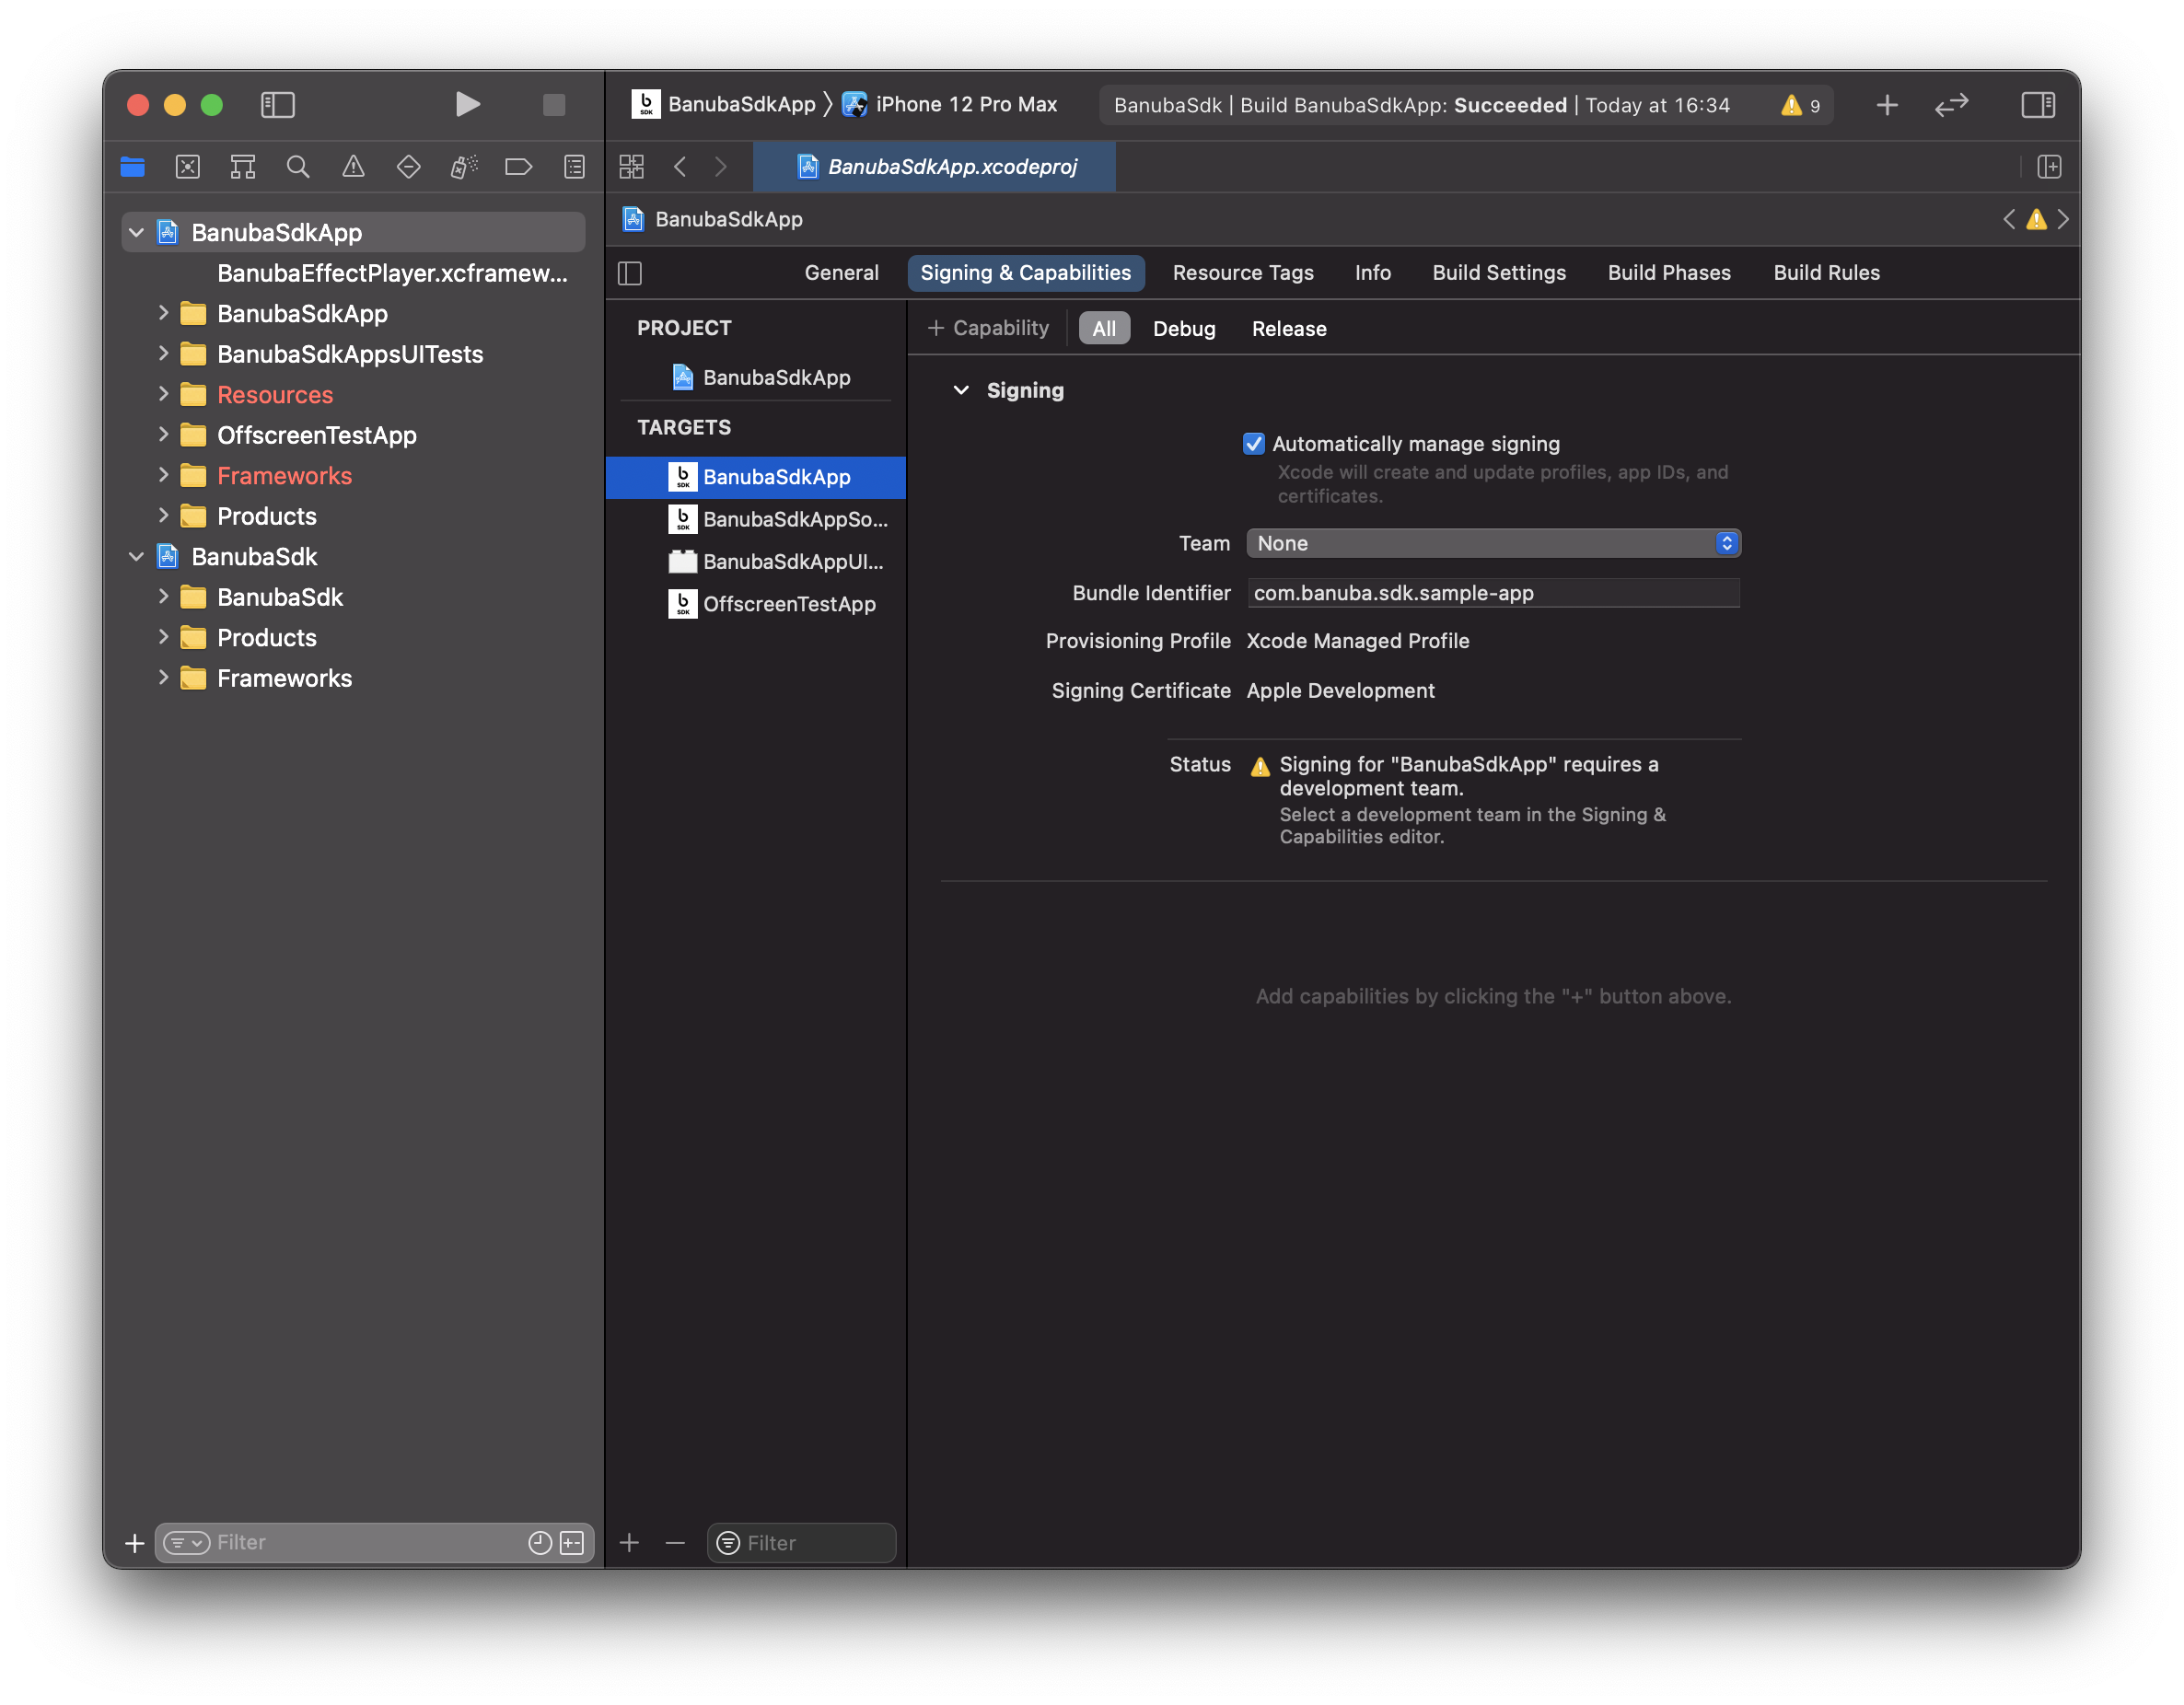Add editor on right
Viewport: 2184px width, 1705px height.
2049,166
